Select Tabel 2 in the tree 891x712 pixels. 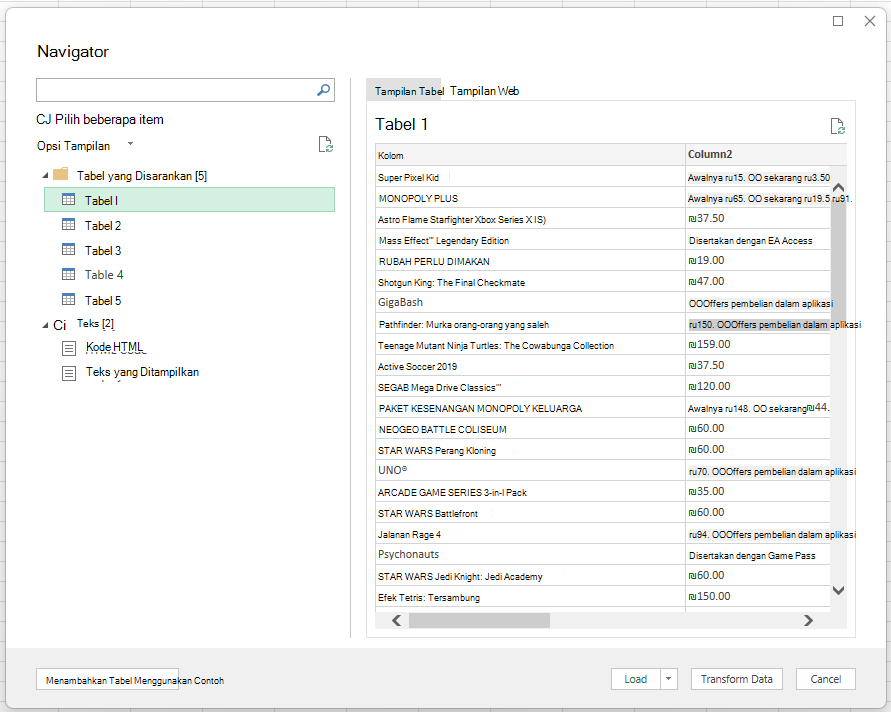(x=103, y=226)
